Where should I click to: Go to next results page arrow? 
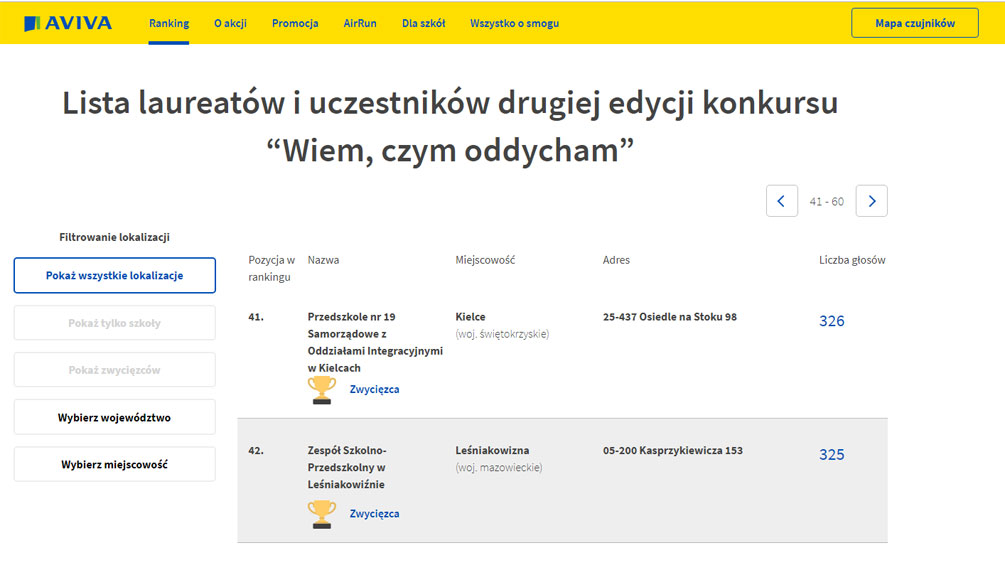tap(871, 201)
